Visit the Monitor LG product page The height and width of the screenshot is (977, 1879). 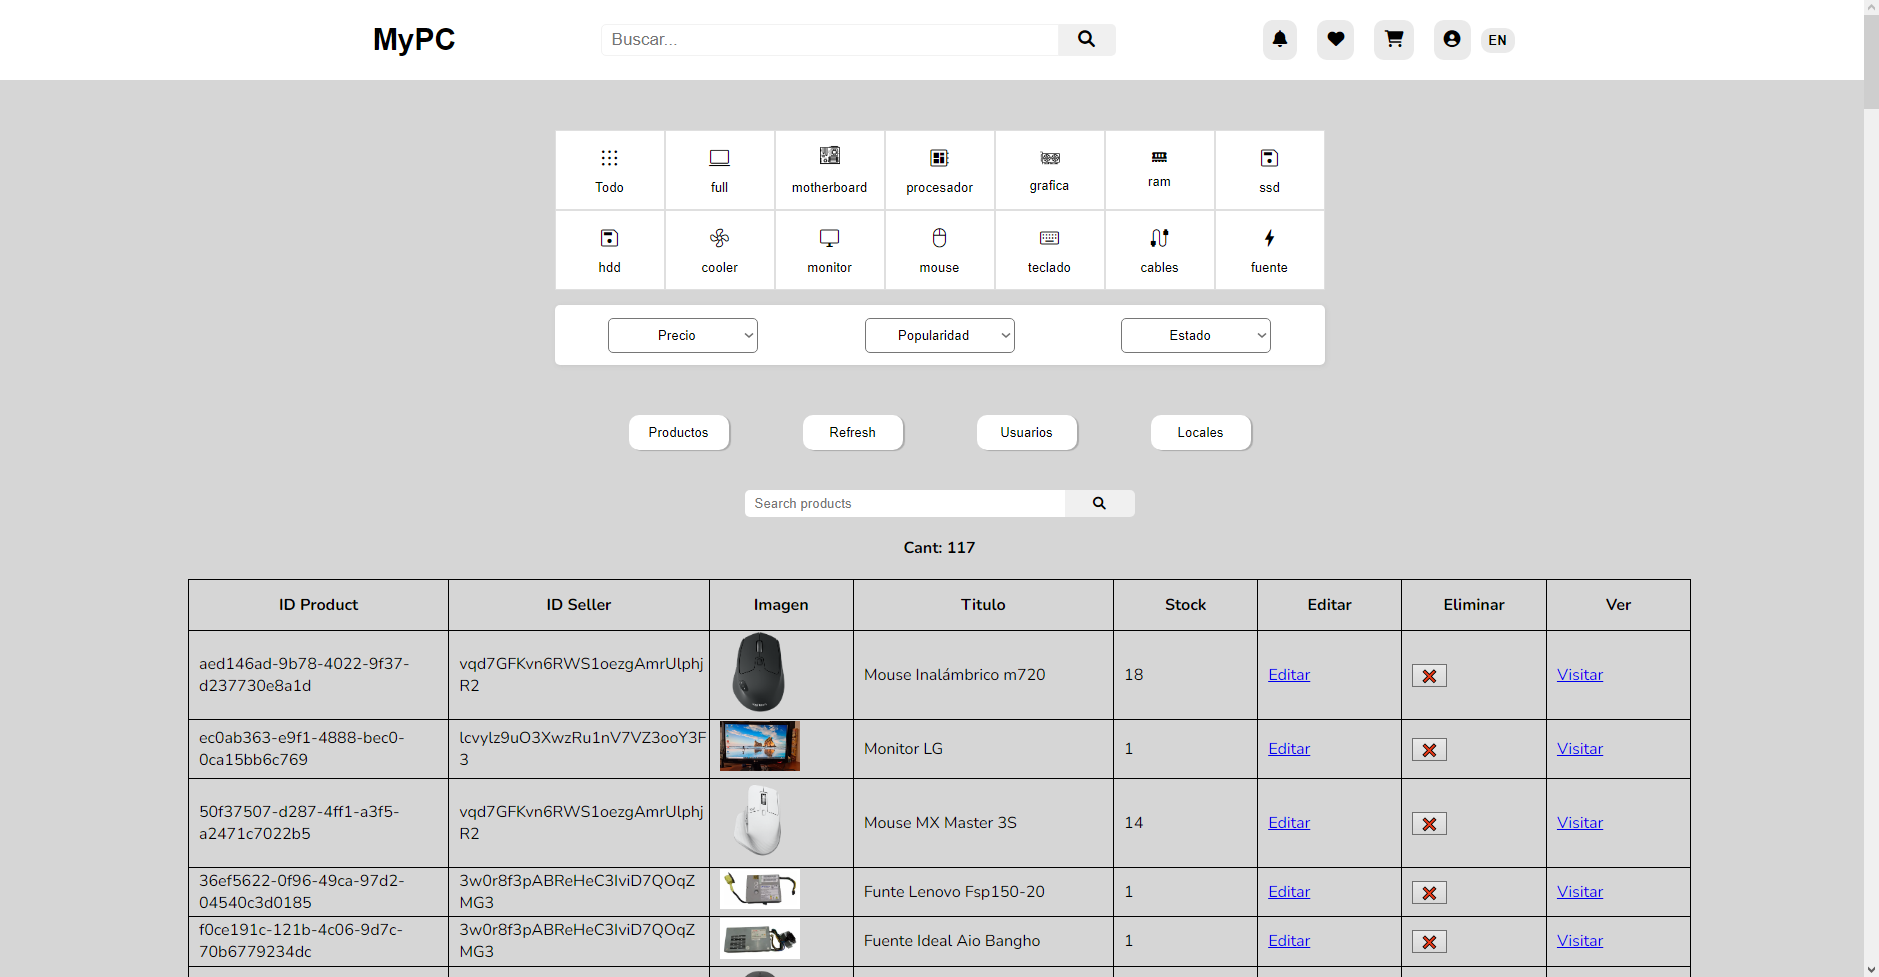(1579, 748)
